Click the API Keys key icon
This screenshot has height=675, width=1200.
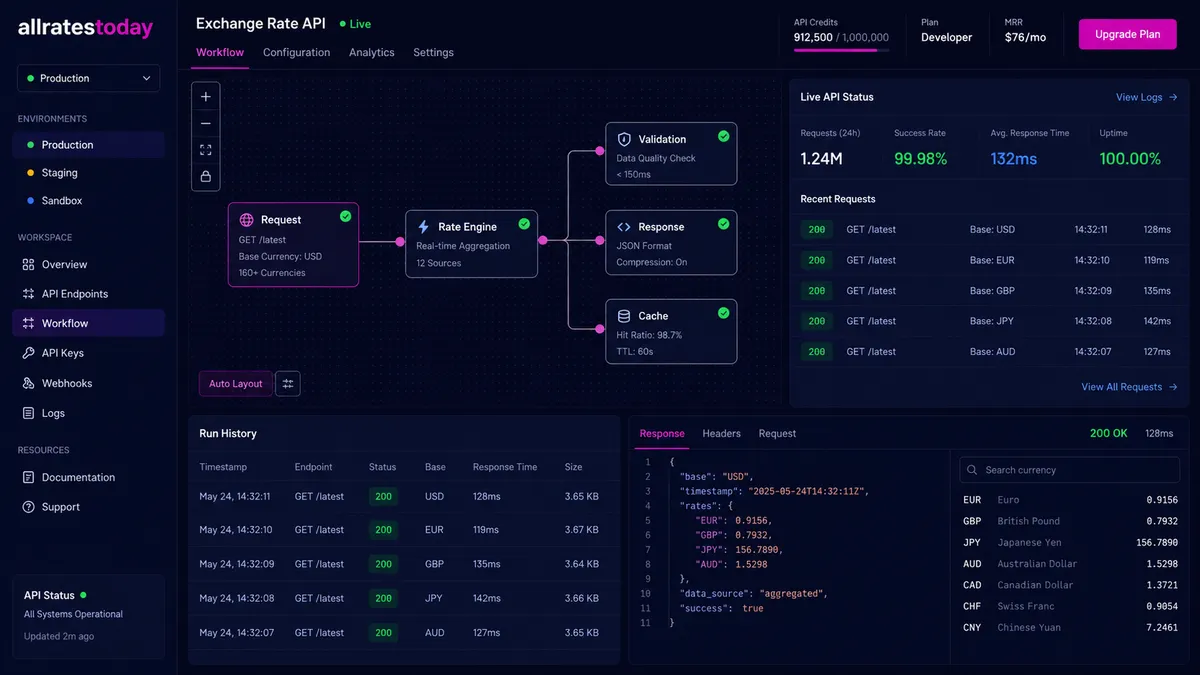(28, 353)
